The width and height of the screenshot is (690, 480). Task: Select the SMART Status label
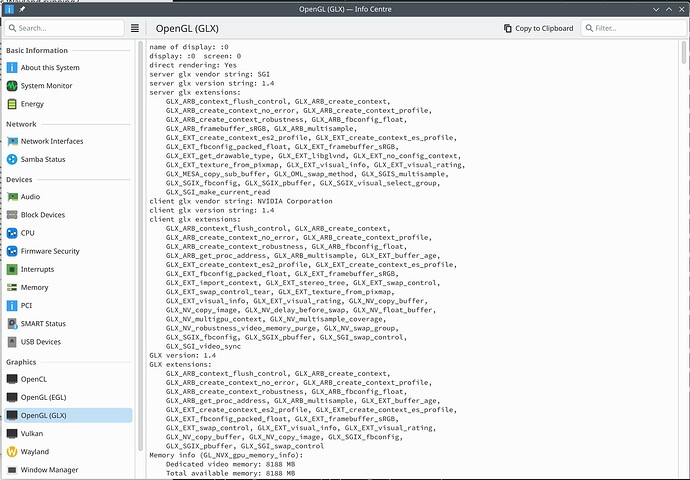43,324
